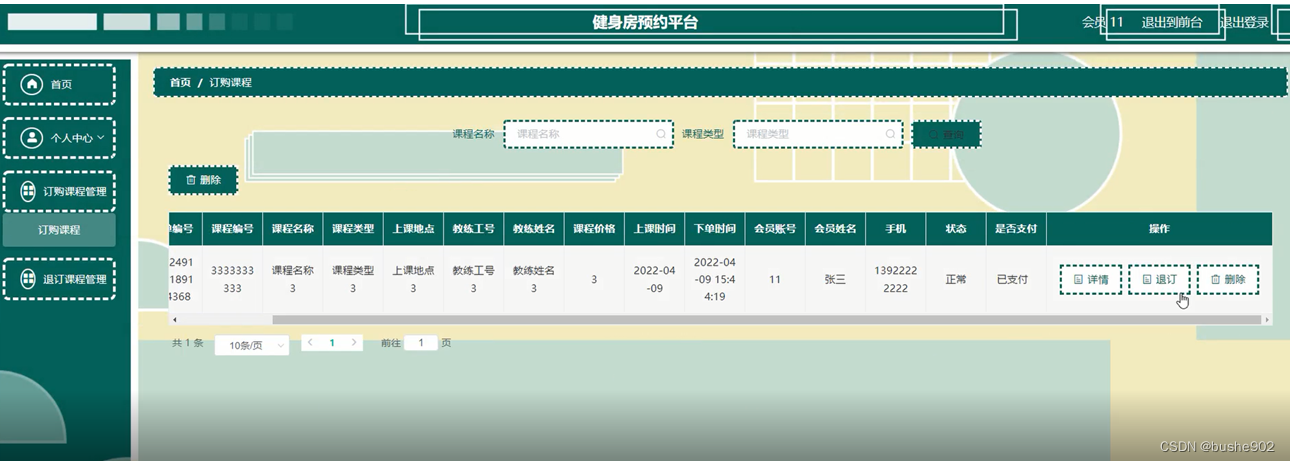Click the 课程名称 column header

(293, 229)
